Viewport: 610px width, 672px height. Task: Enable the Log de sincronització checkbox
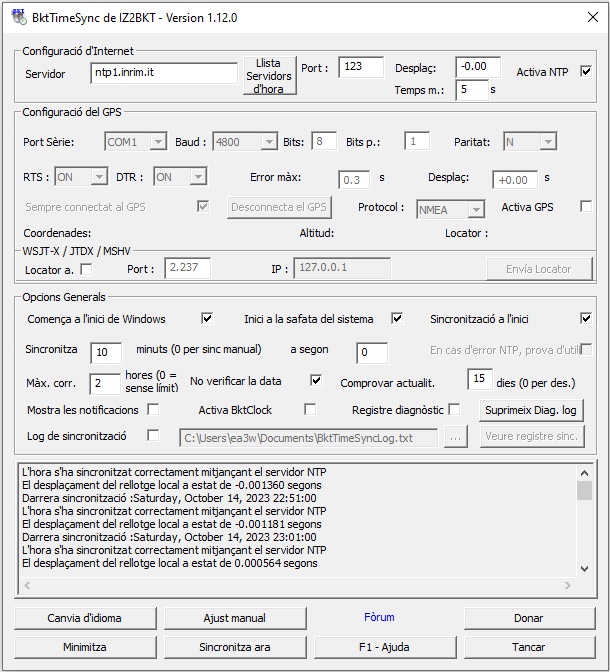tap(153, 435)
